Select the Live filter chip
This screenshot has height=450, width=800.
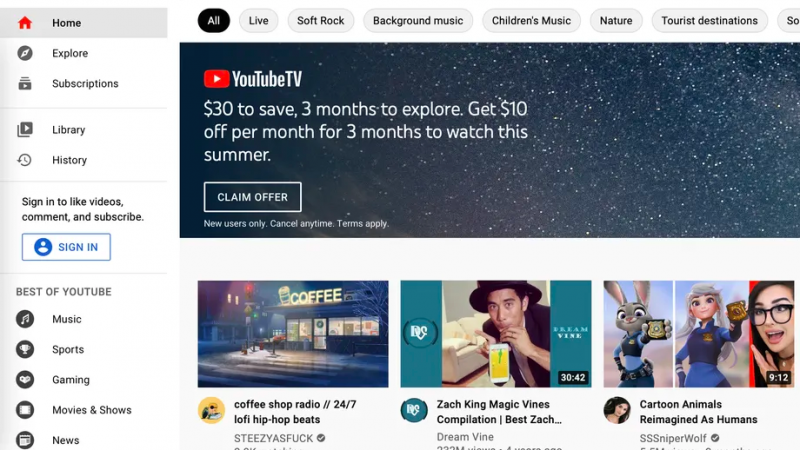click(259, 21)
